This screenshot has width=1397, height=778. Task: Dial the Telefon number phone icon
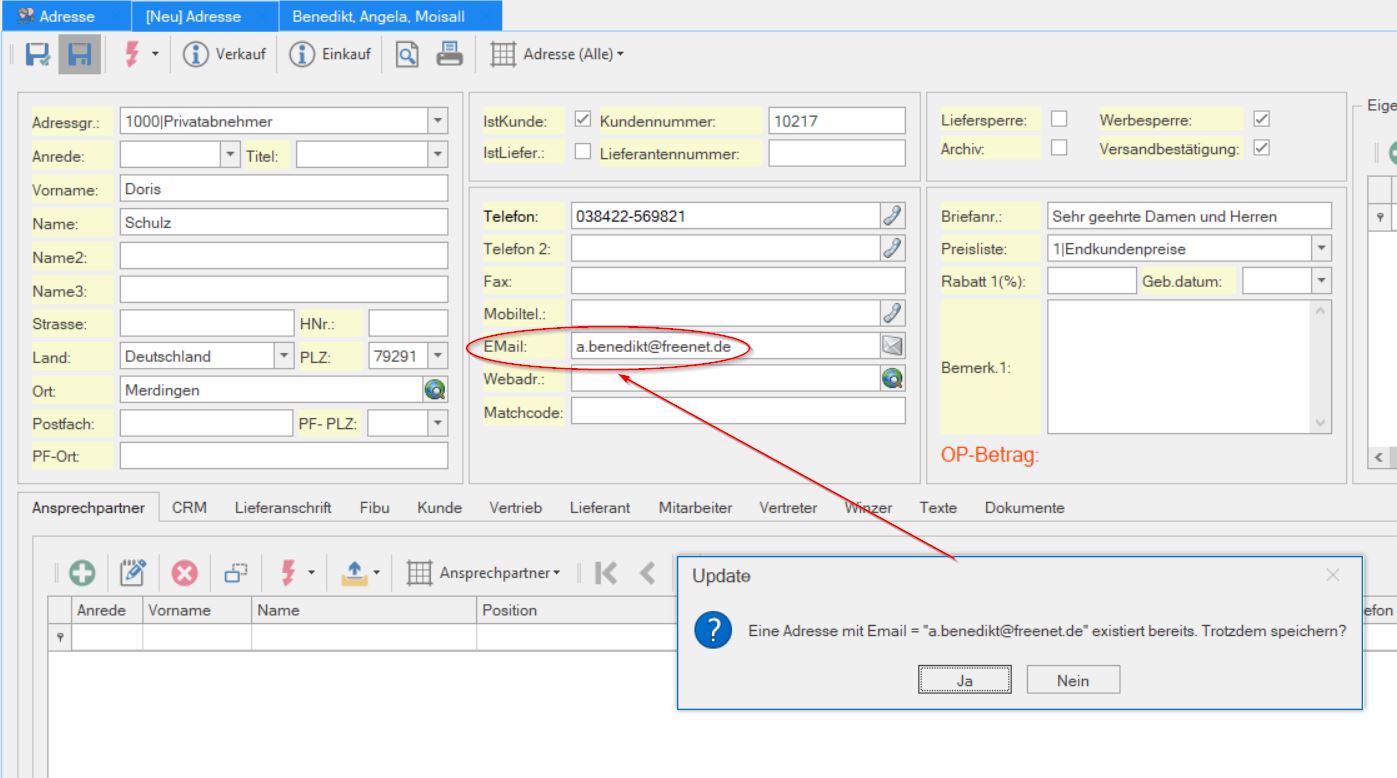click(892, 216)
